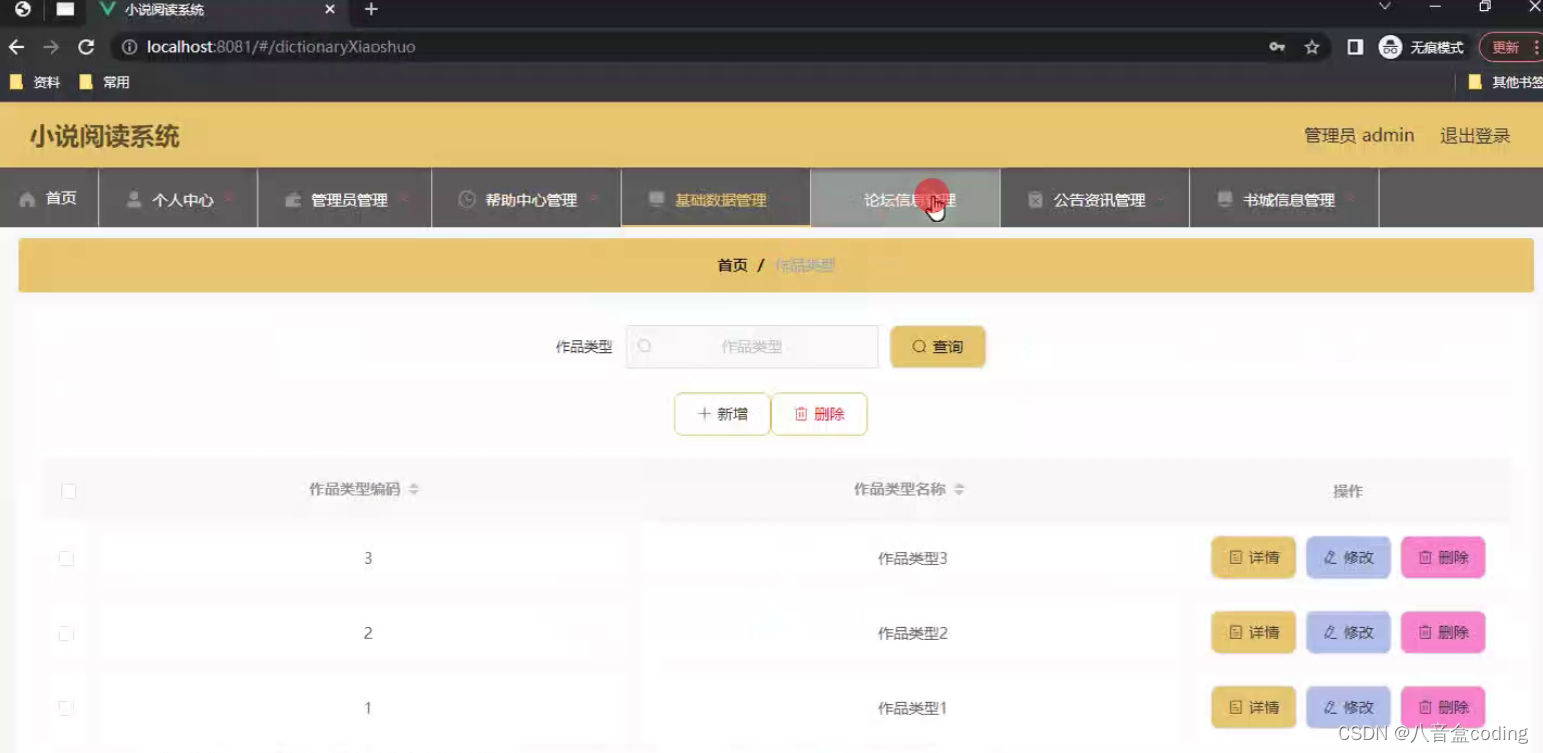Open the 帮助中心管理 menu
This screenshot has width=1543, height=753.
pos(527,199)
